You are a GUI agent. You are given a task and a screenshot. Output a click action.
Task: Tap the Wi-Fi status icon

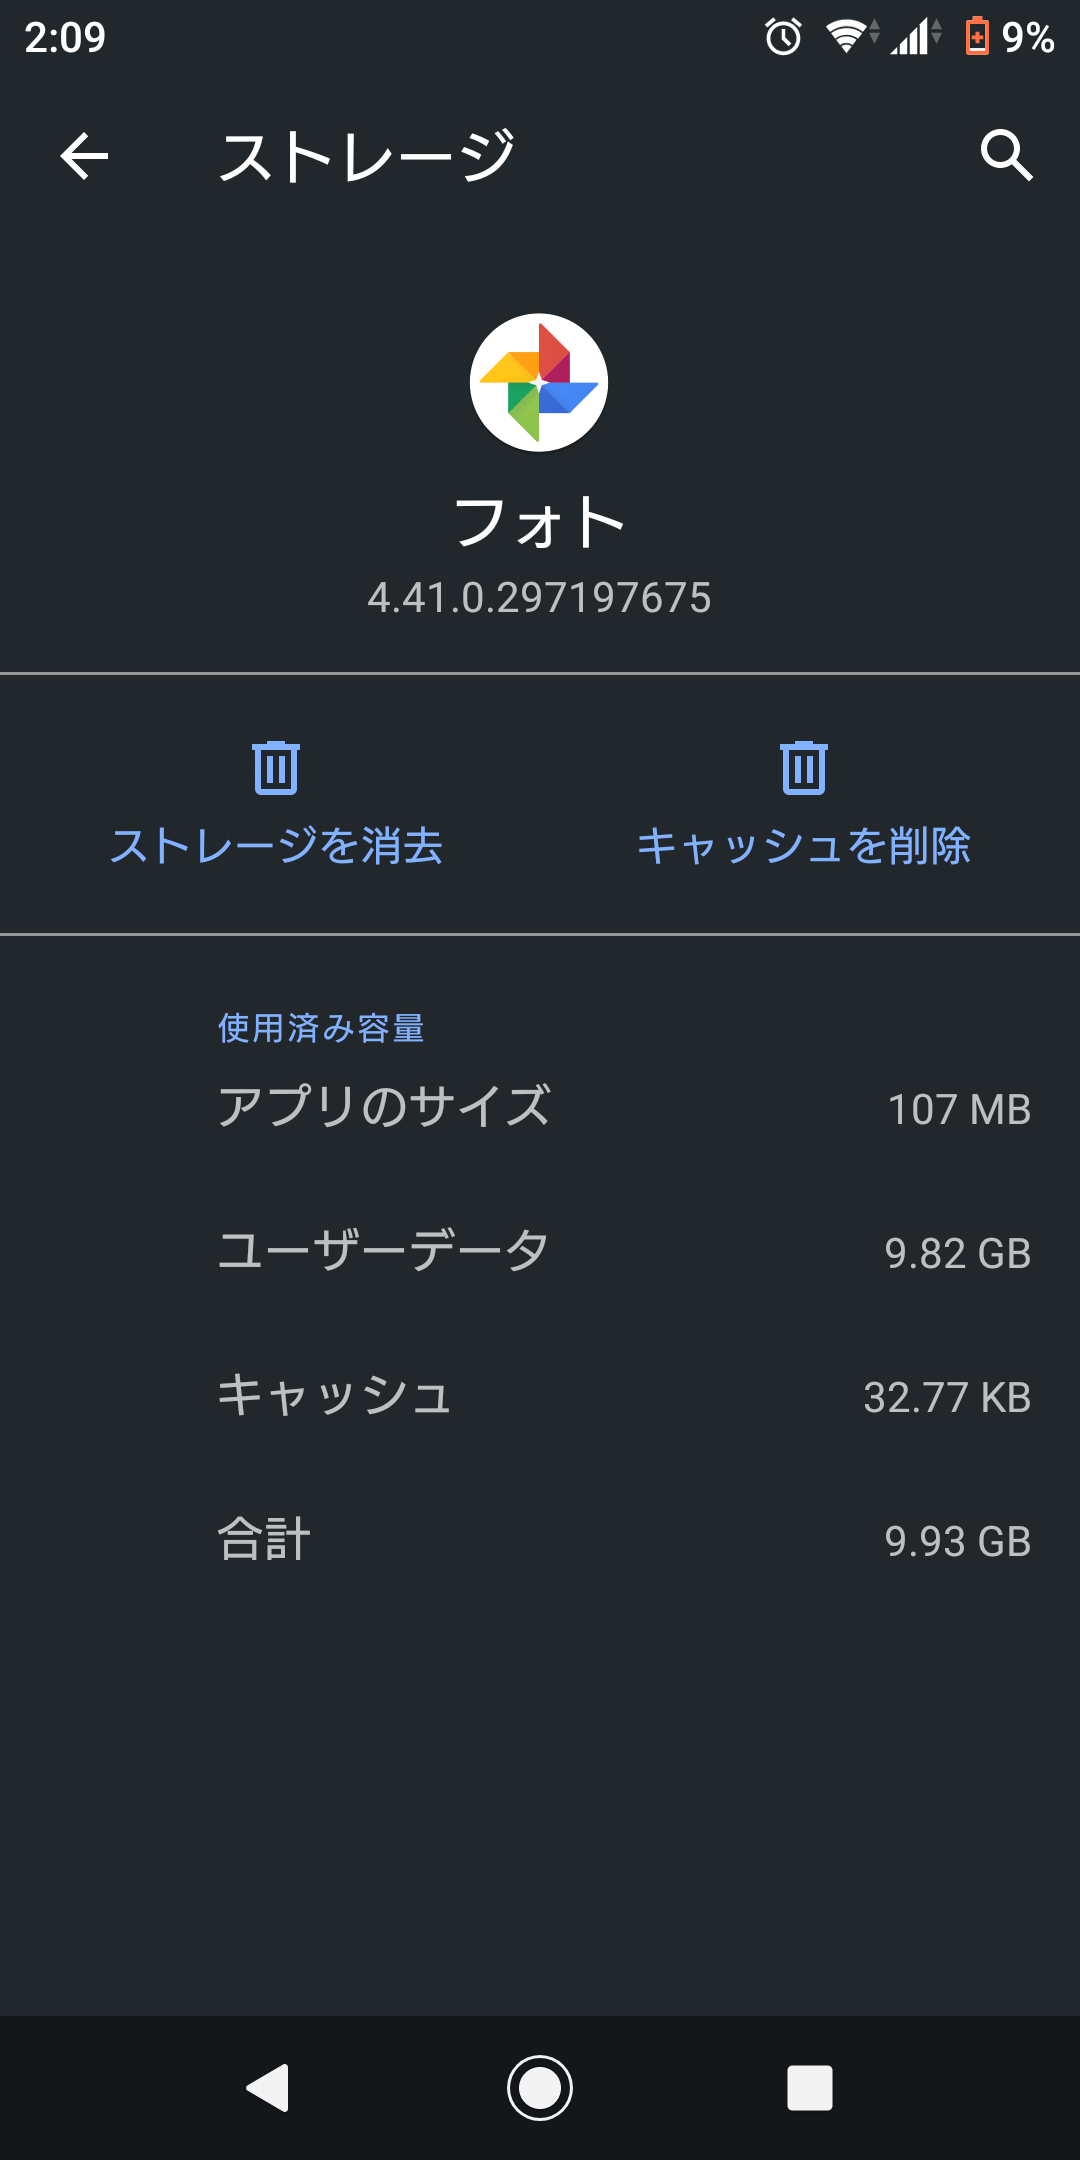[848, 37]
